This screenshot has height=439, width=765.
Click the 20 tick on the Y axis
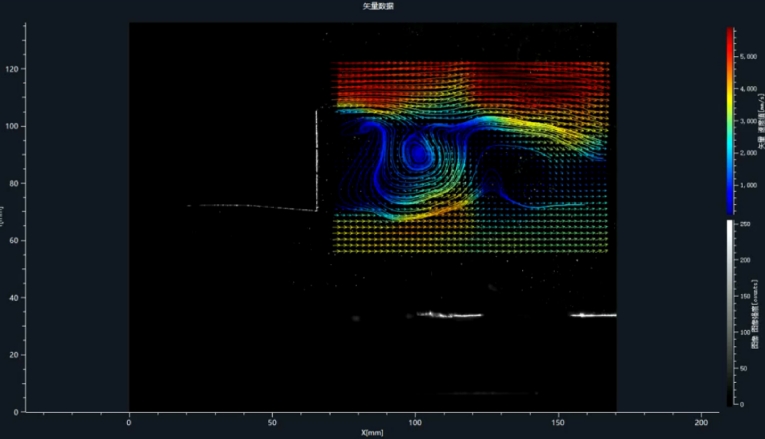point(14,355)
